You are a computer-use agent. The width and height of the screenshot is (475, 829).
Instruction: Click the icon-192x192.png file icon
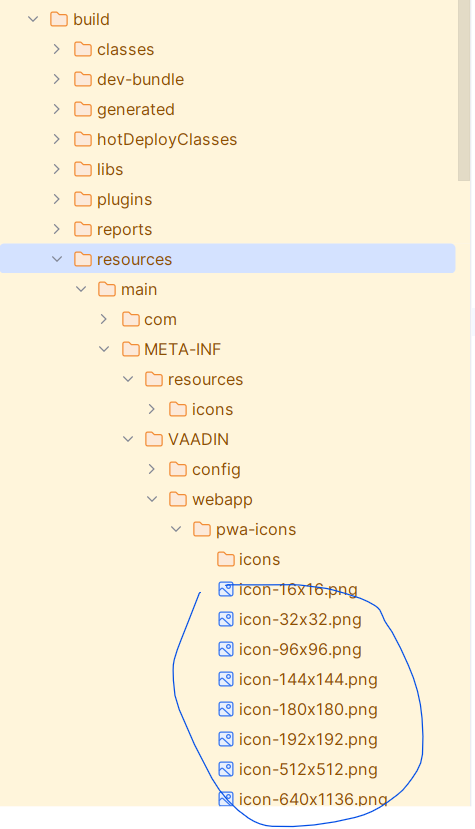226,740
